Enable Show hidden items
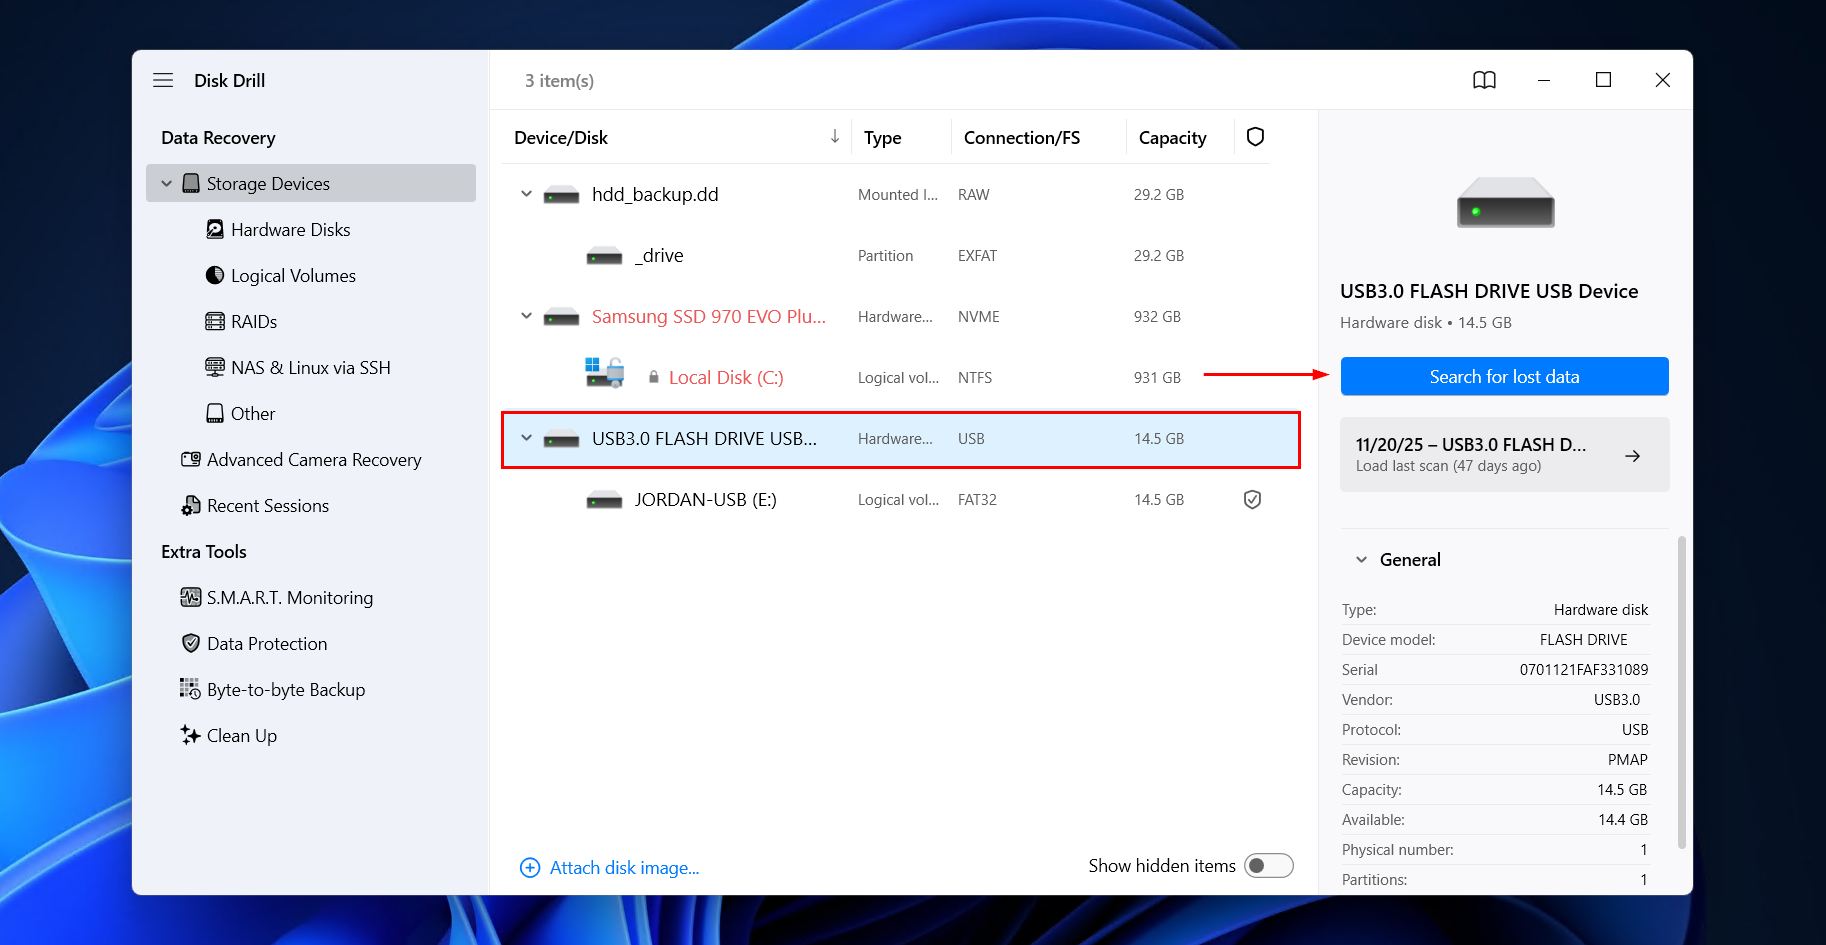 [x=1268, y=865]
